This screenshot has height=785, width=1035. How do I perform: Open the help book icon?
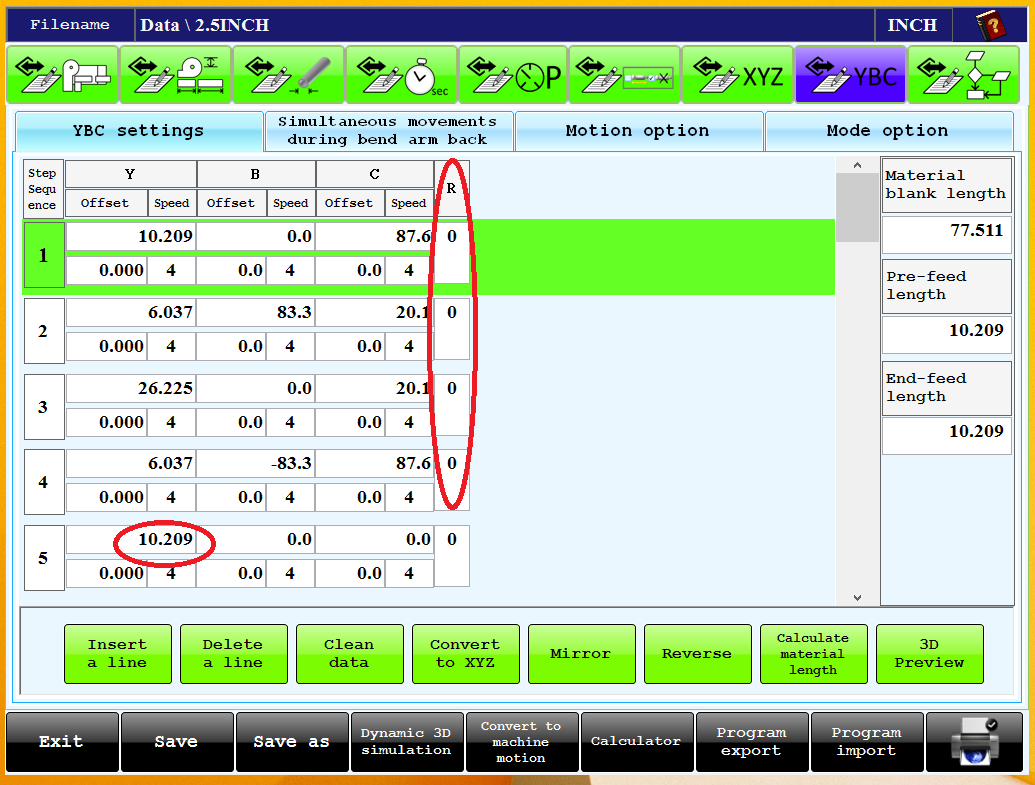coord(992,25)
